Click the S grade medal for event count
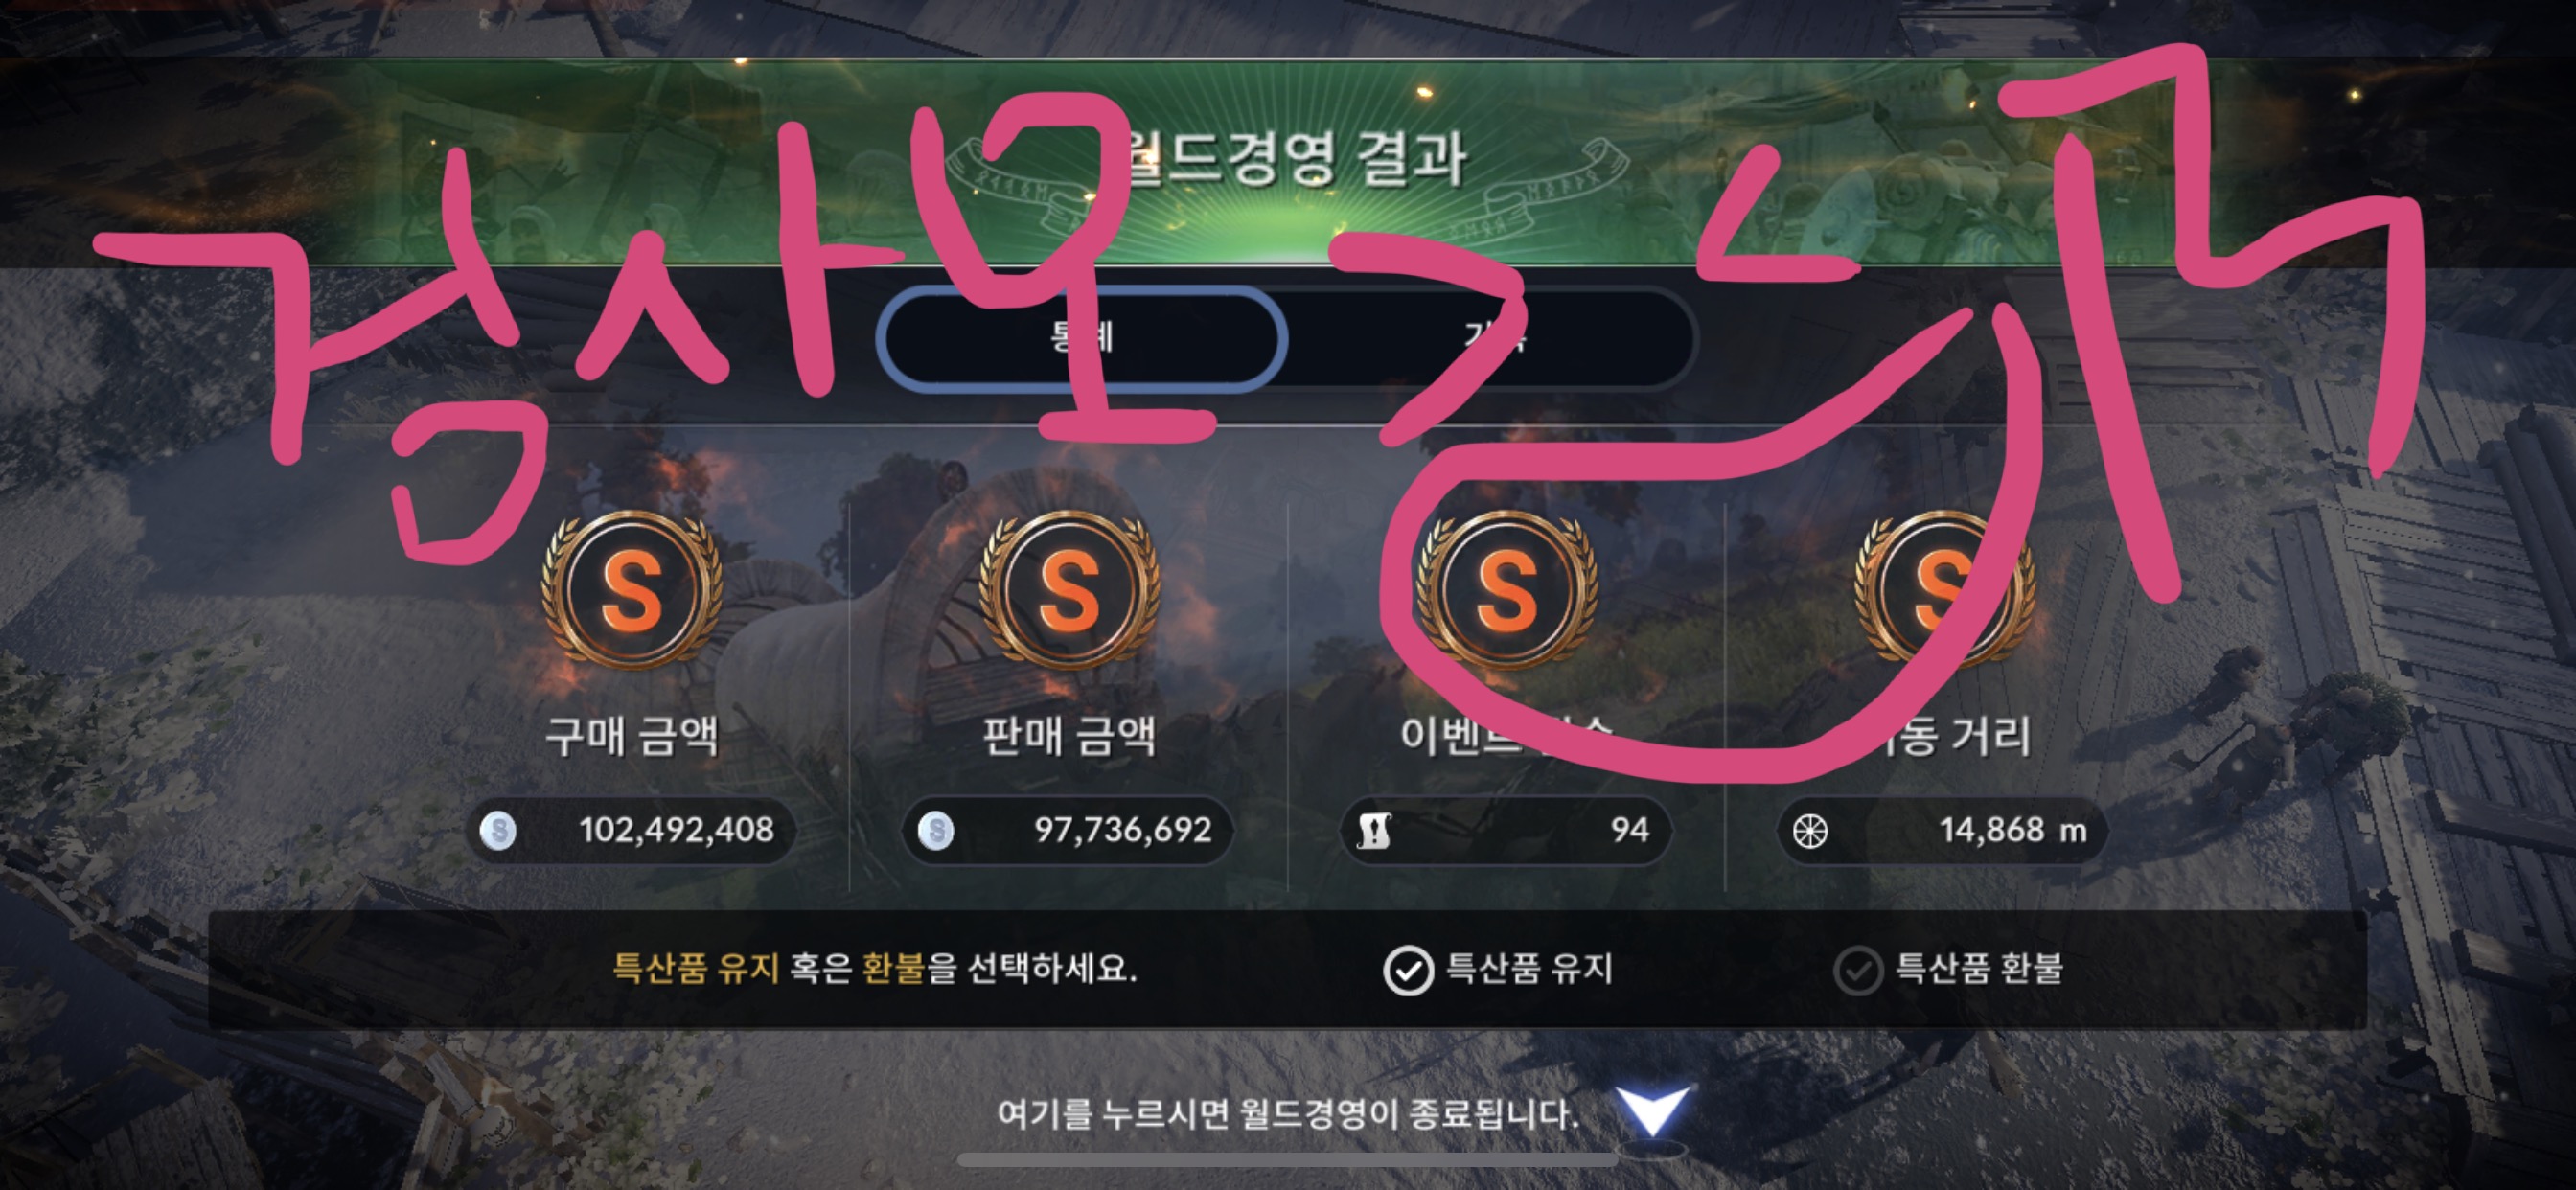The height and width of the screenshot is (1190, 2576). [x=1506, y=590]
